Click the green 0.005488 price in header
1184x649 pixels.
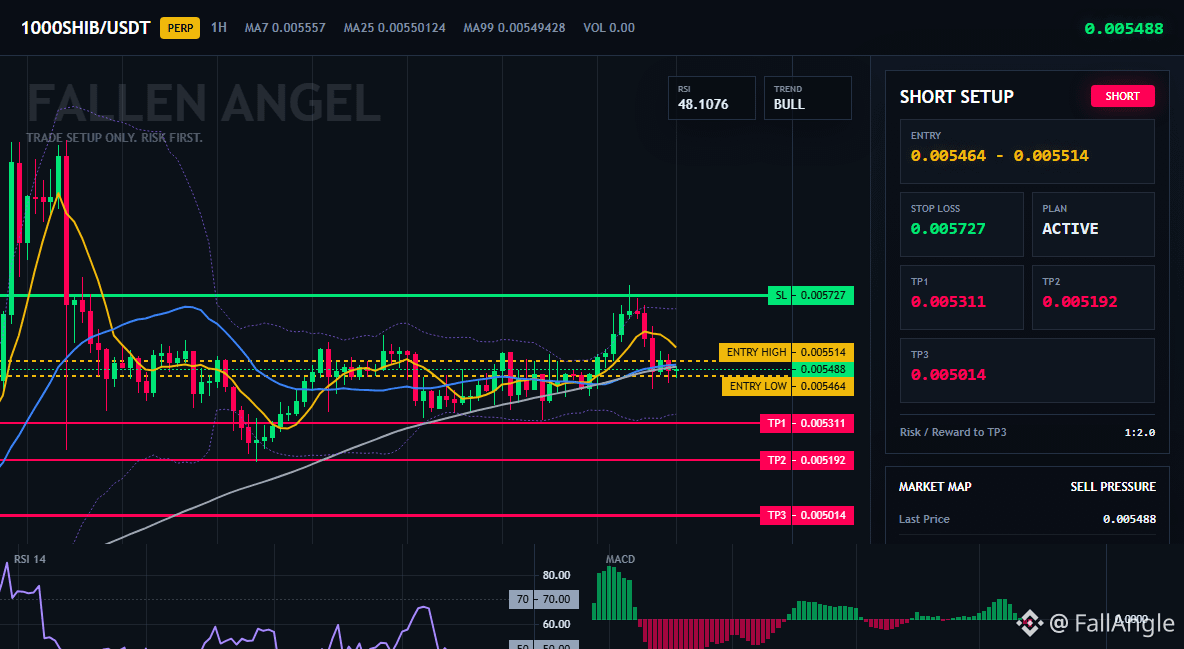point(1124,29)
